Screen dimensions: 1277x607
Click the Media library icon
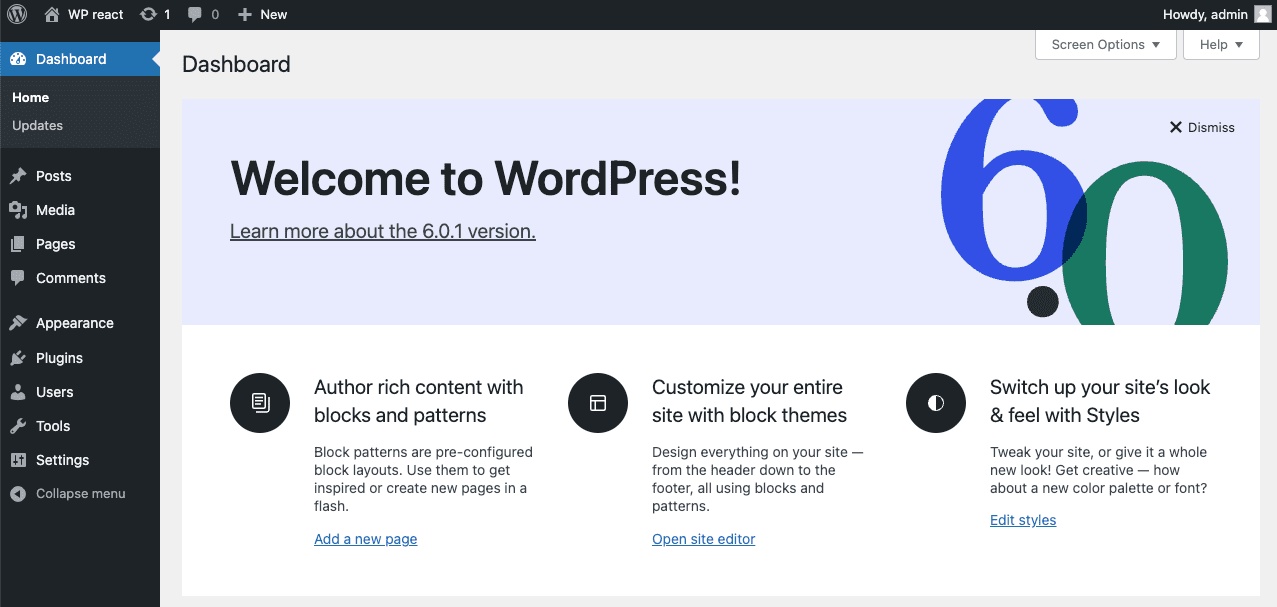(x=18, y=210)
